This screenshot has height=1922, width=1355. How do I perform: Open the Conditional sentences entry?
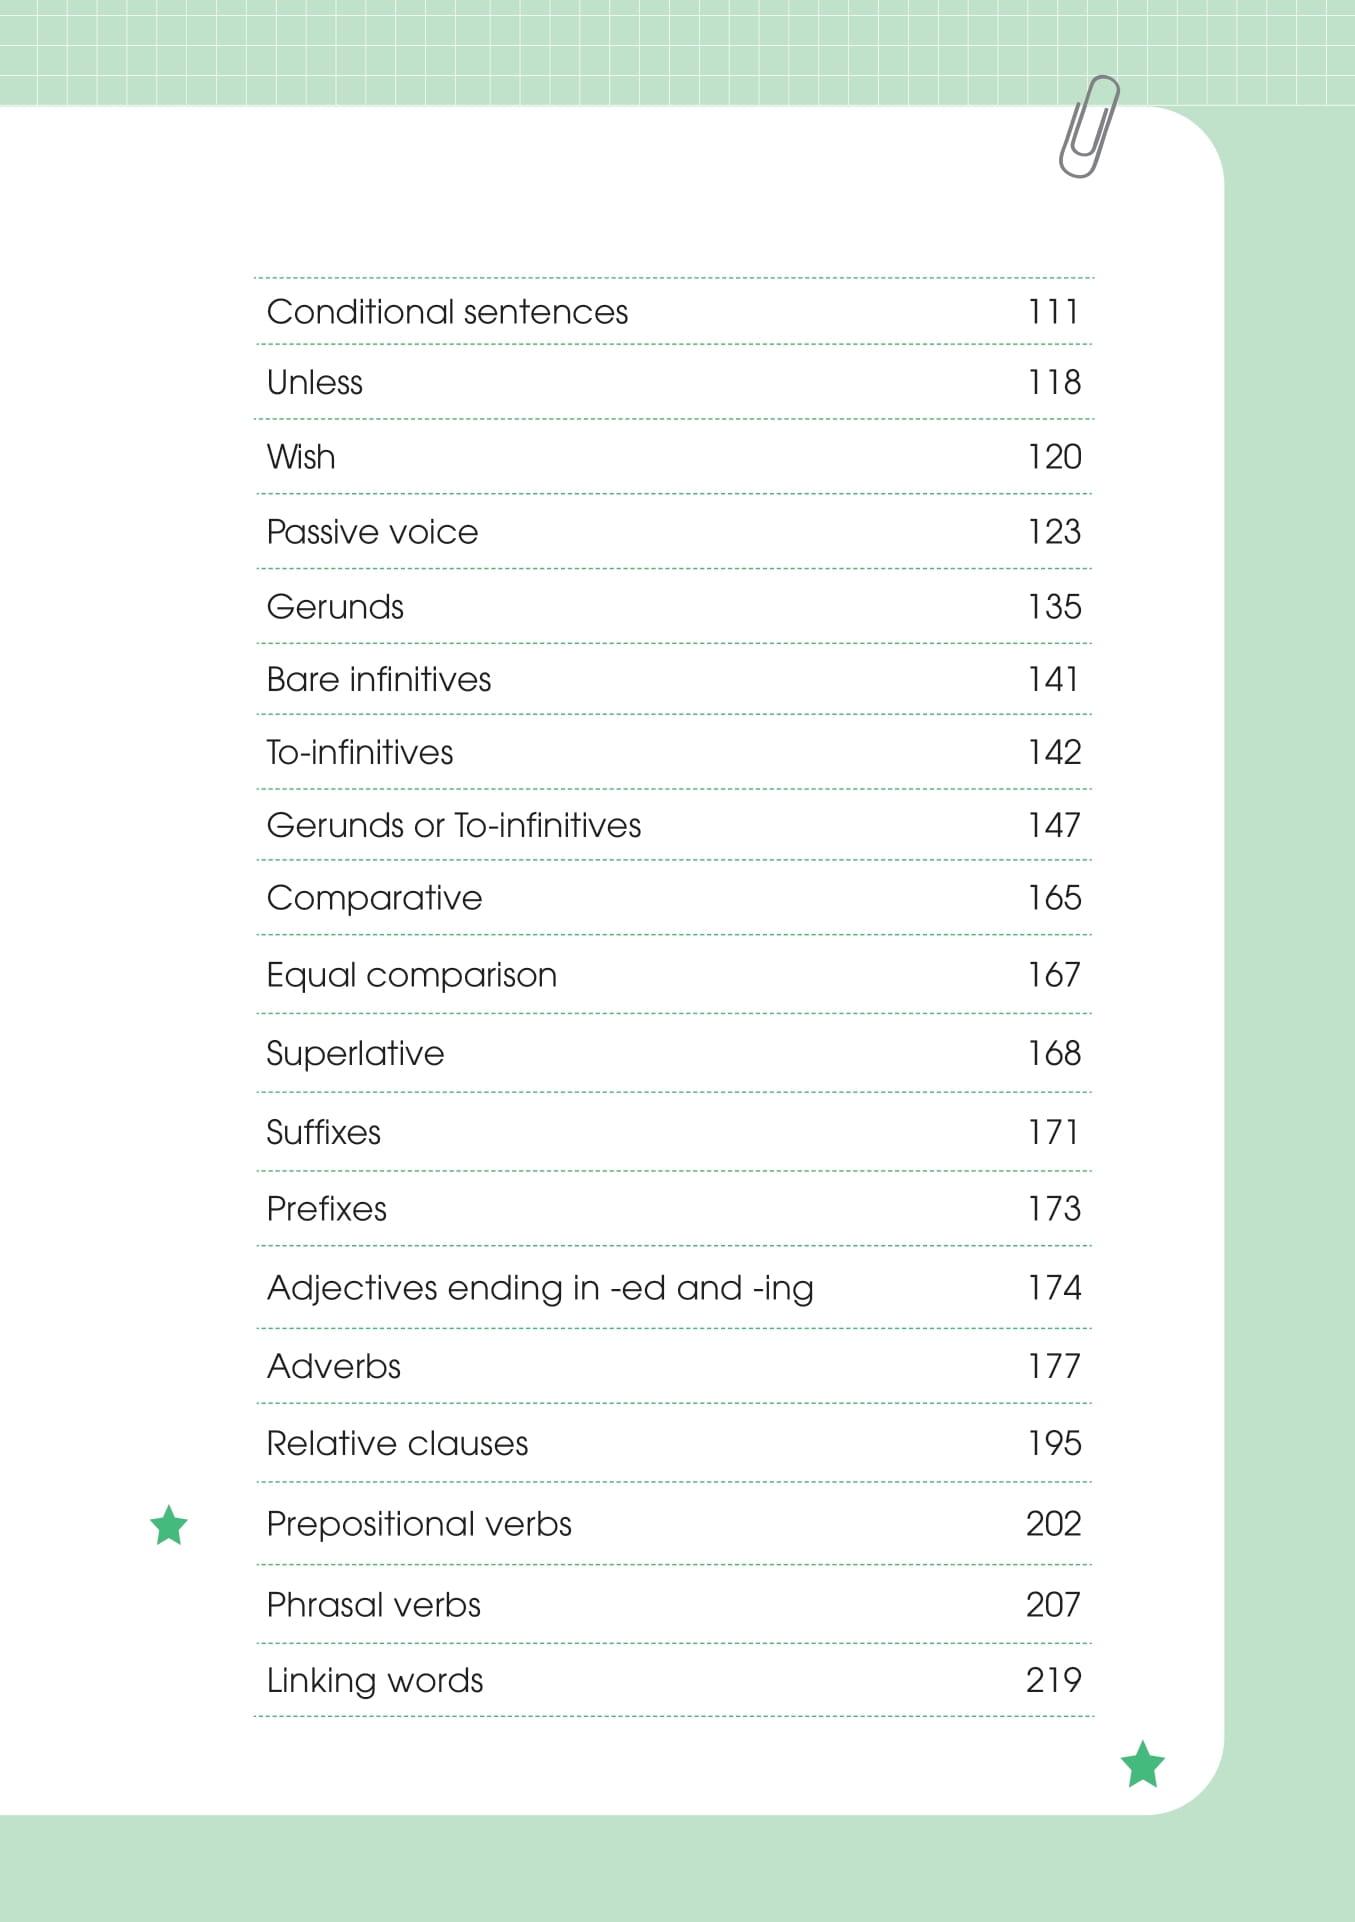coord(447,312)
